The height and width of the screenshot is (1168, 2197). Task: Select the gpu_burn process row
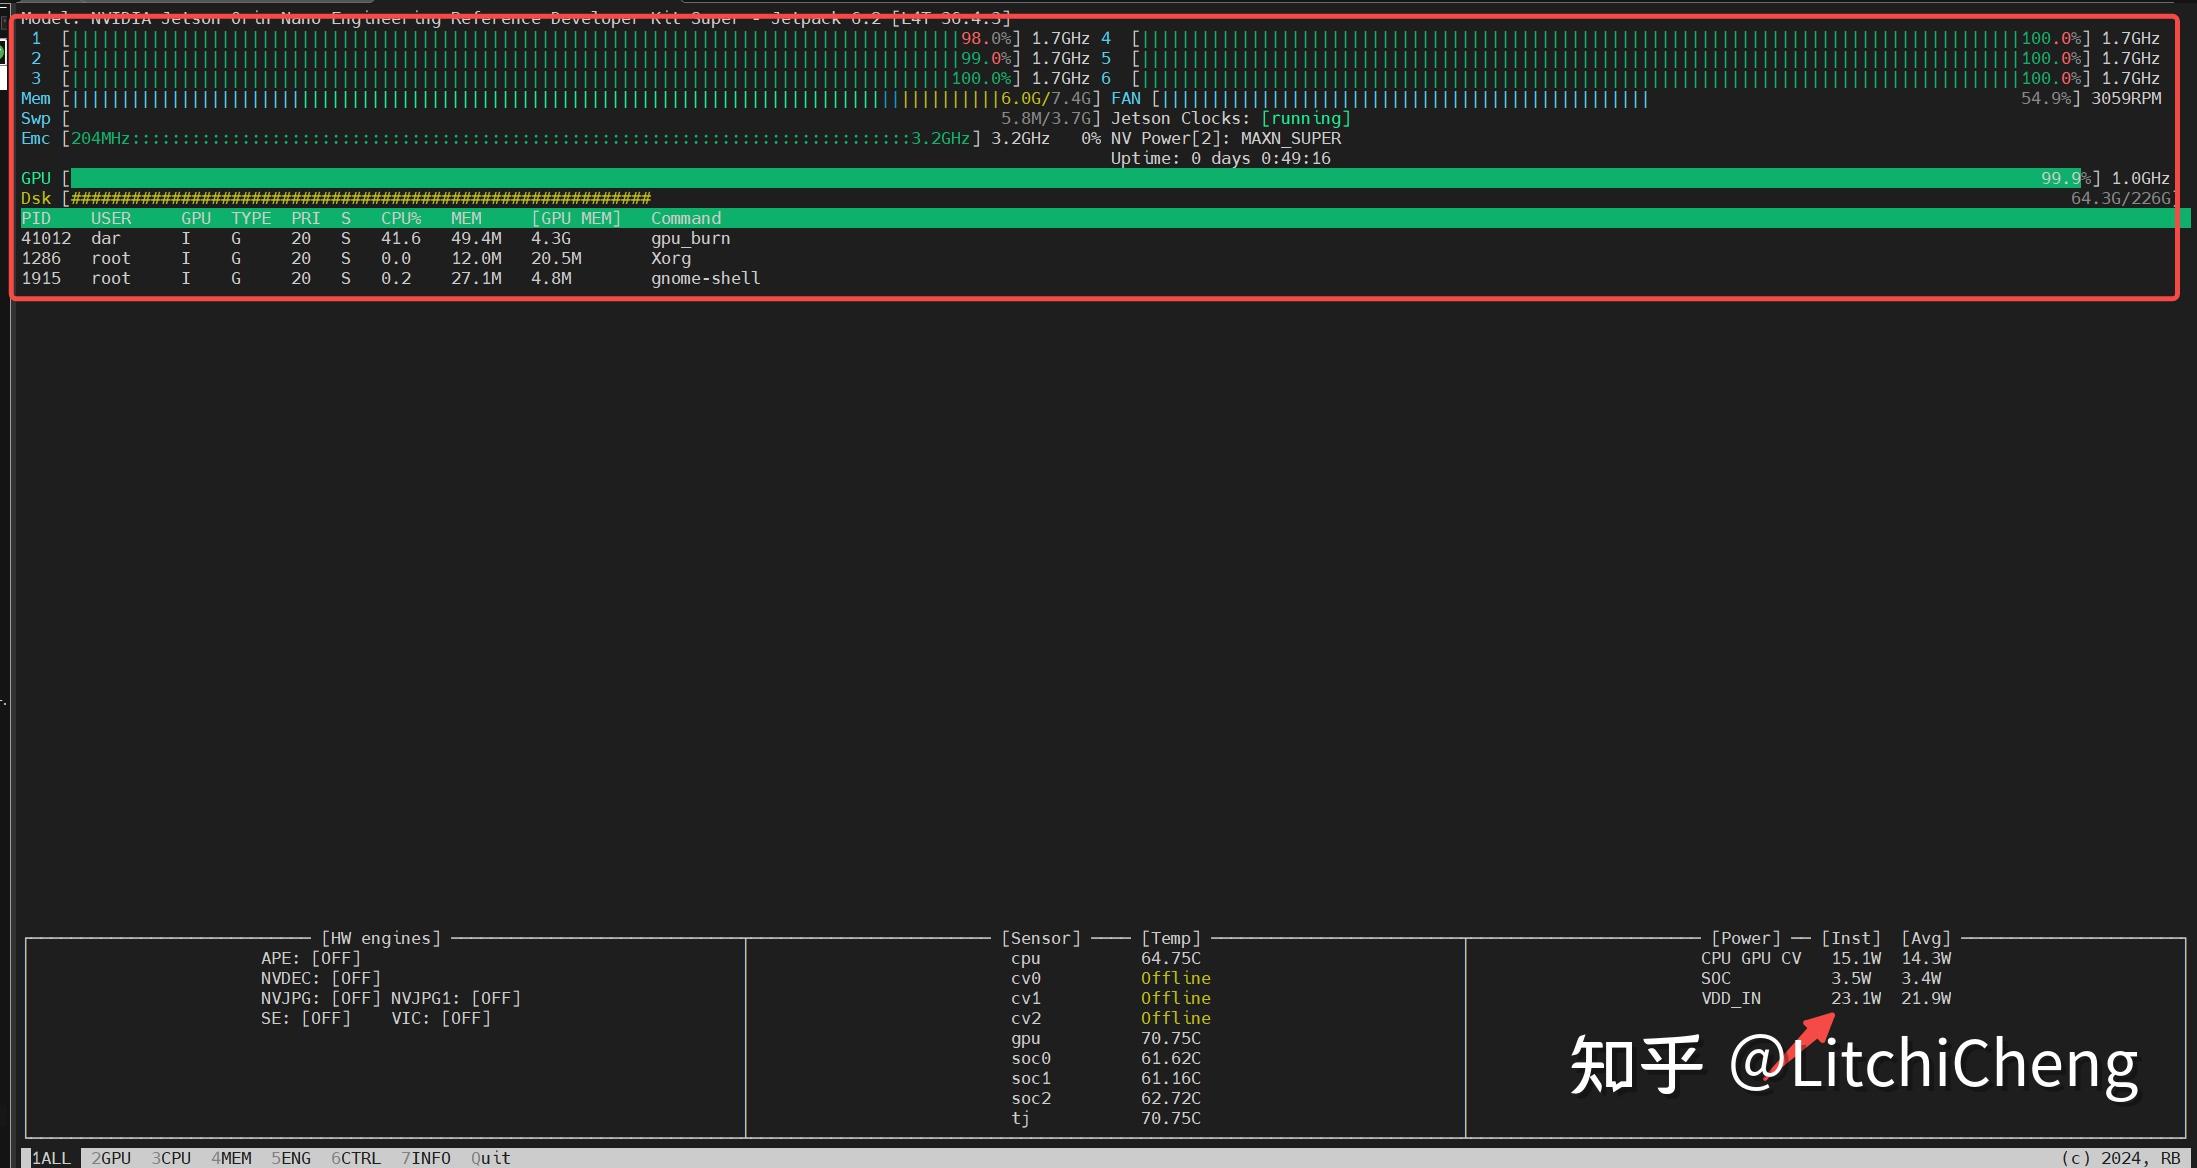click(x=690, y=238)
